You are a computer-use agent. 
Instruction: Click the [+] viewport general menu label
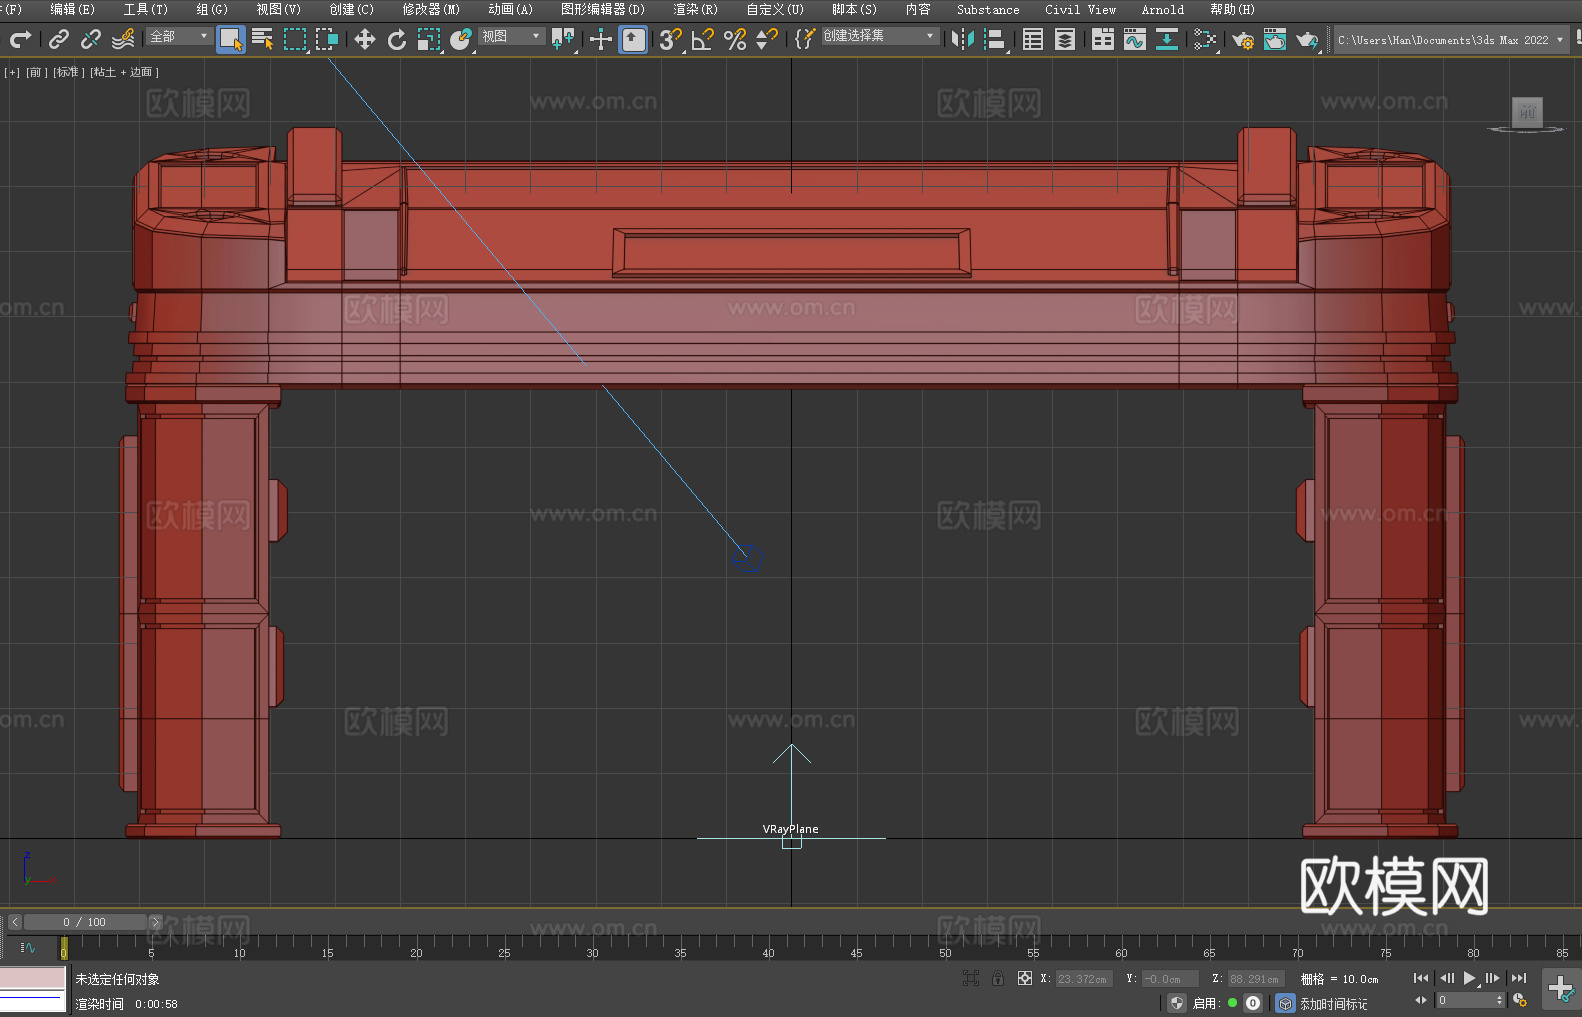(x=12, y=72)
